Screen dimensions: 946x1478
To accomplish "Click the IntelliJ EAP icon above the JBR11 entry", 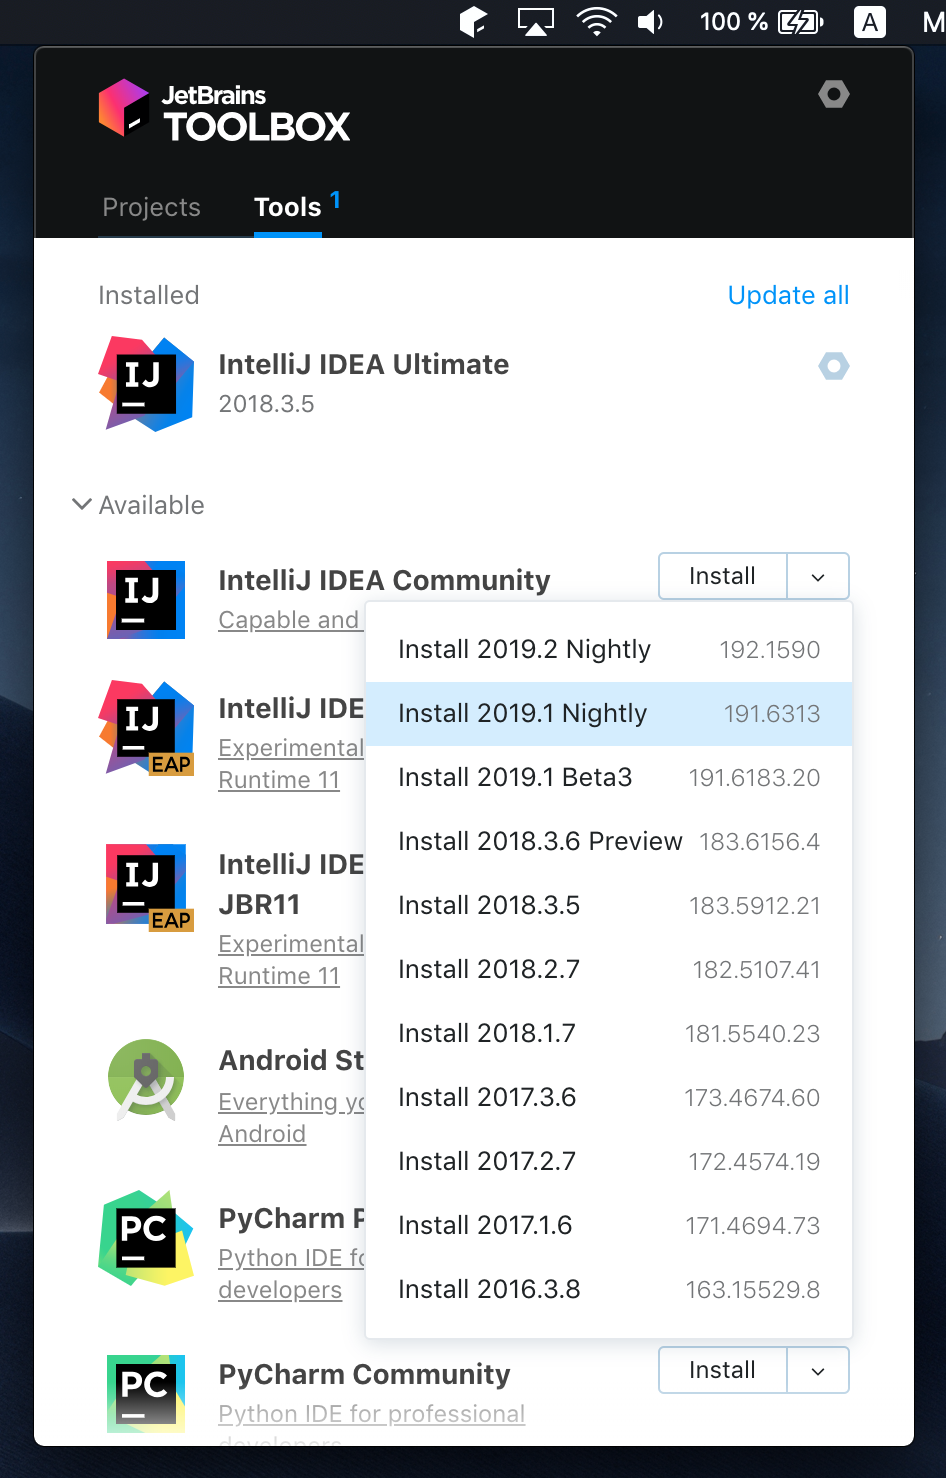I will (146, 728).
